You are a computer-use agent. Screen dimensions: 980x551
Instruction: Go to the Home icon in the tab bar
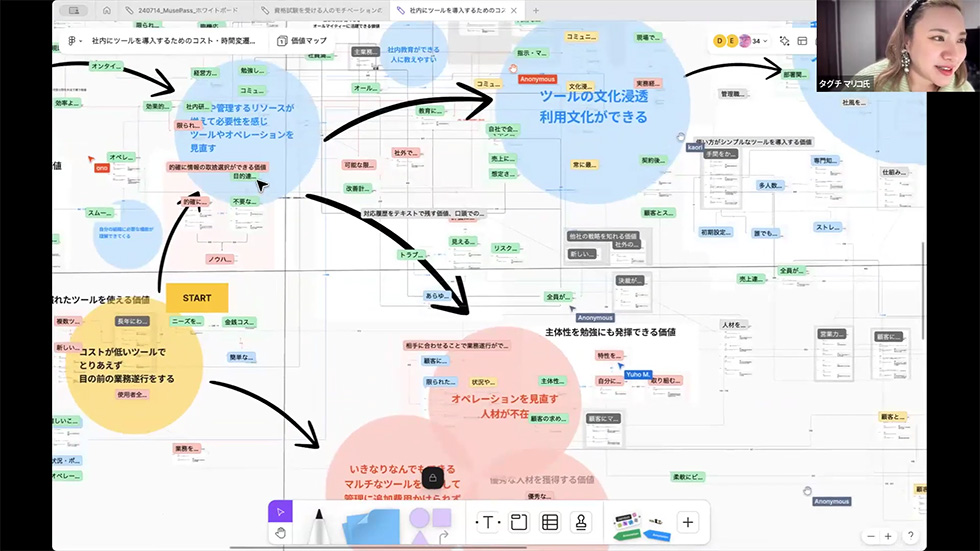coord(107,11)
